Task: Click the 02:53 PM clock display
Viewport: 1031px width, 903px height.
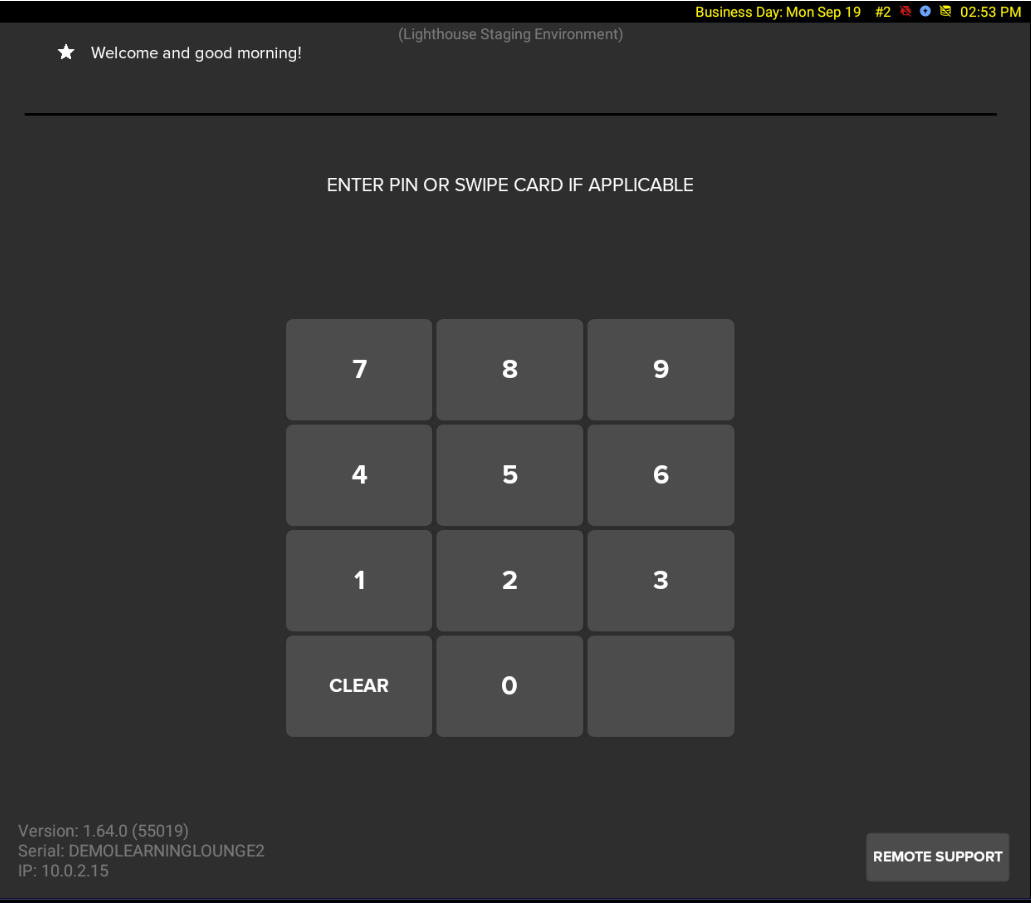Action: pos(990,11)
